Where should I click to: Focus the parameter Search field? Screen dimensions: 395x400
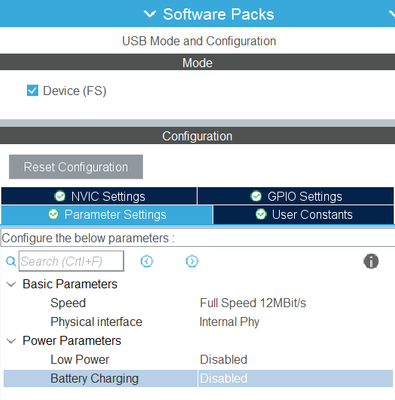71,261
